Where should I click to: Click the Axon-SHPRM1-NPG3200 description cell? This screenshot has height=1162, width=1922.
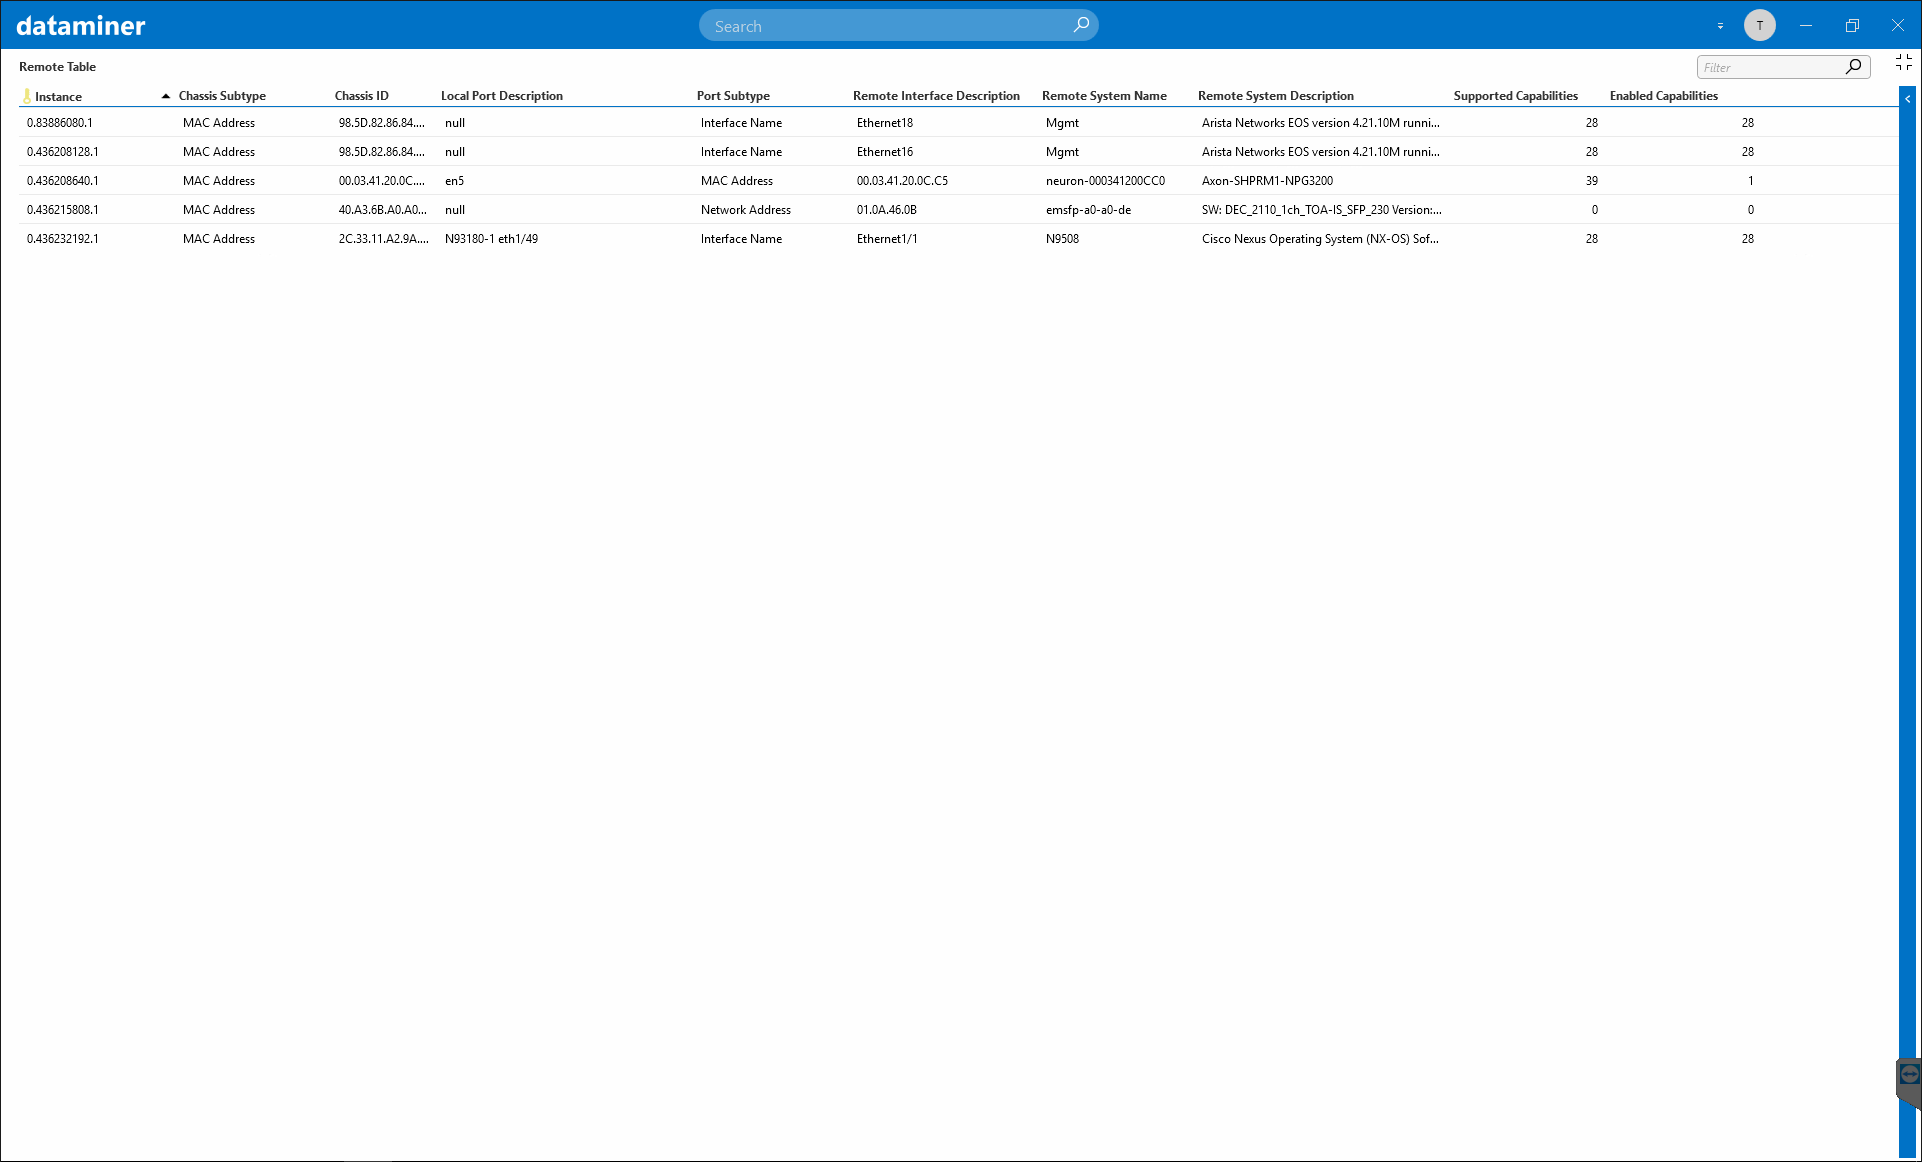pyautogui.click(x=1267, y=181)
